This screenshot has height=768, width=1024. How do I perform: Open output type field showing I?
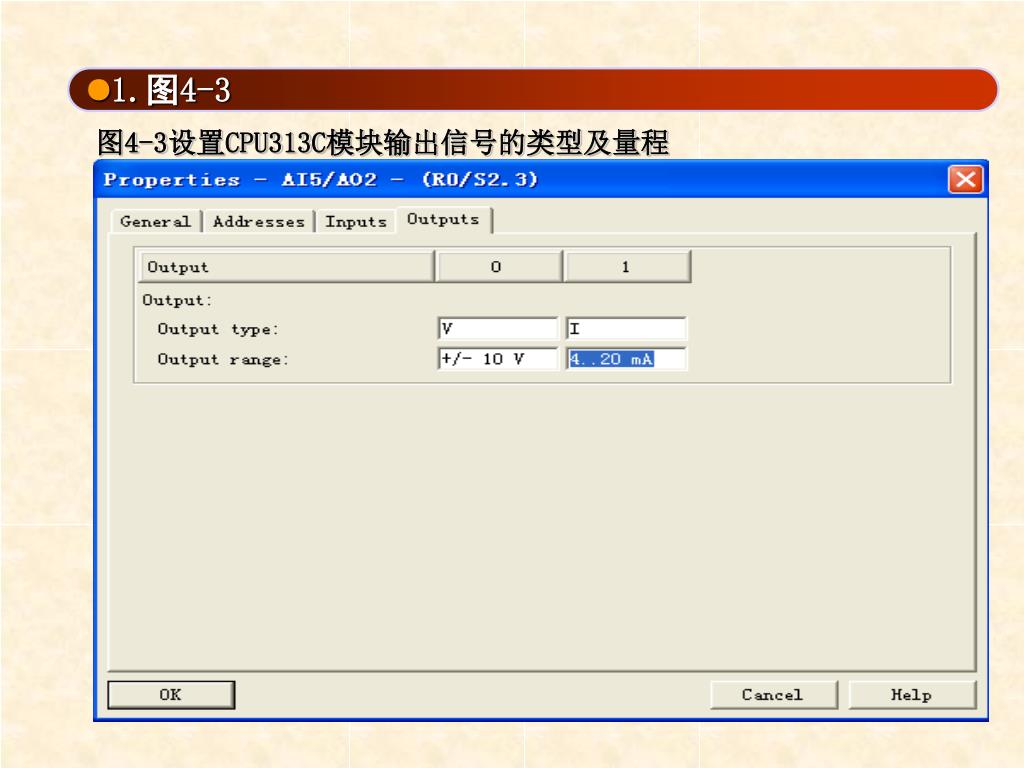click(626, 328)
